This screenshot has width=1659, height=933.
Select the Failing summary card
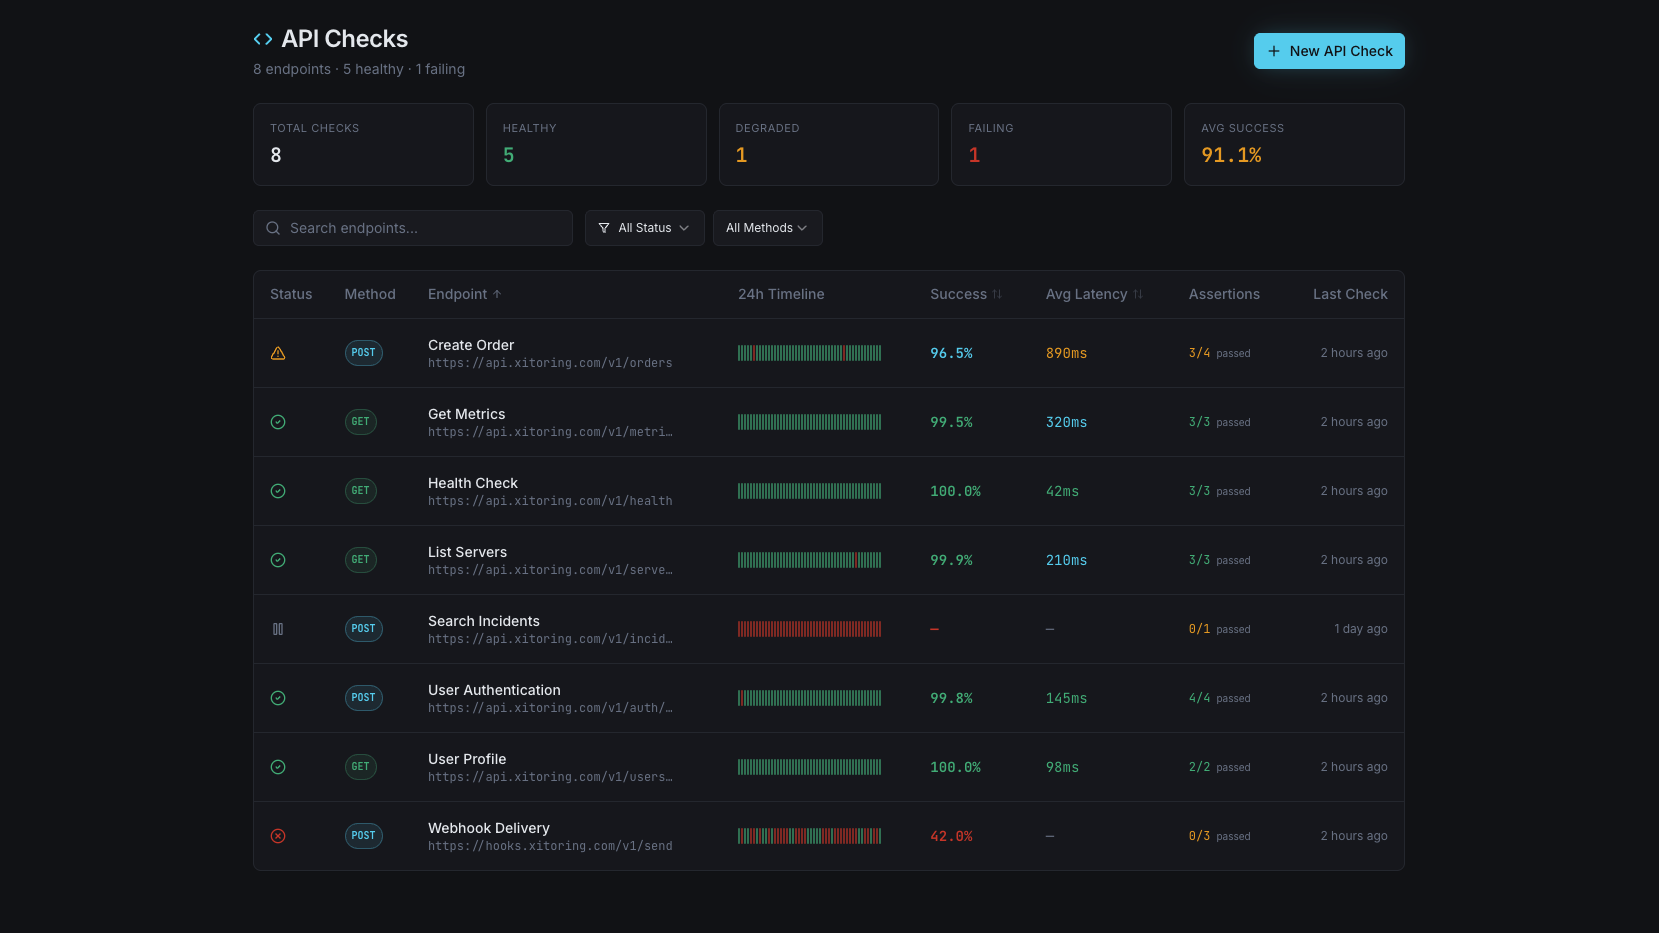[x=1060, y=144]
